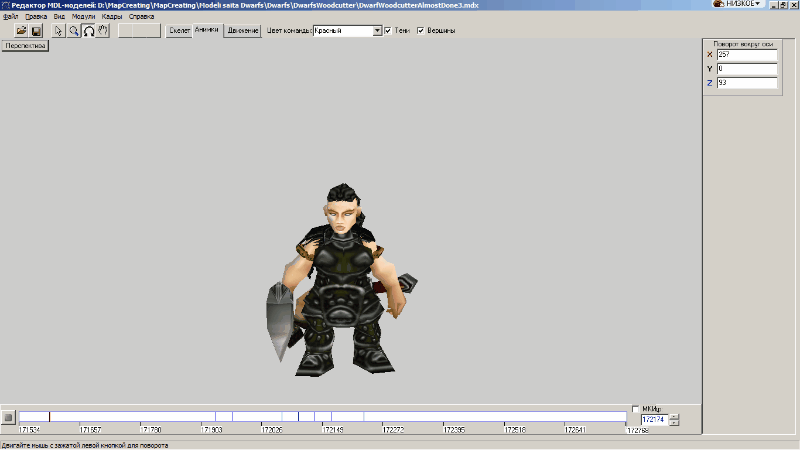This screenshot has width=800, height=450.
Task: Click the 'Цвет команды' label
Action: (289, 31)
